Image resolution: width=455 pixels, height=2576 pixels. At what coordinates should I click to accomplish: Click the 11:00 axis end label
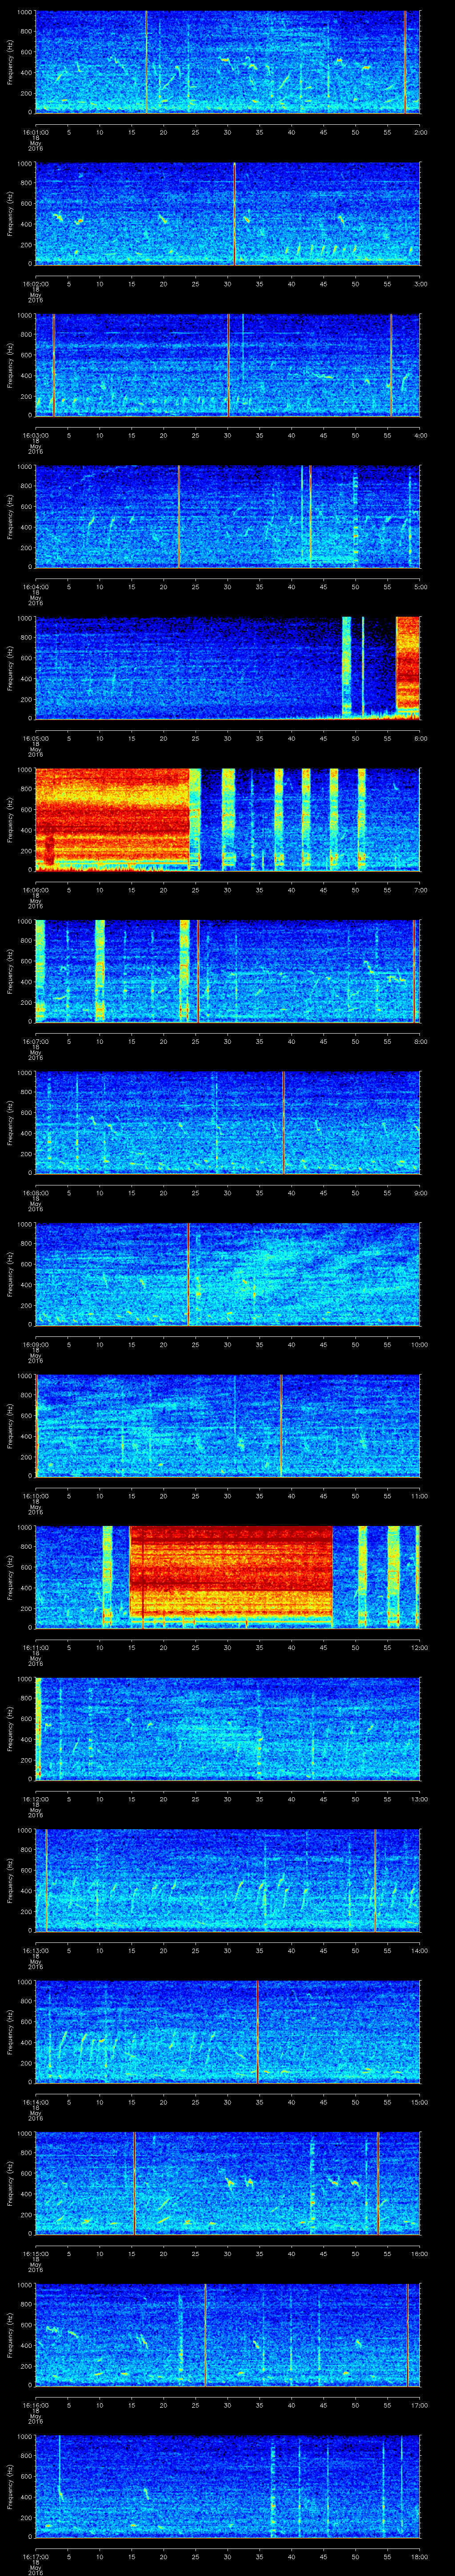tap(419, 1496)
